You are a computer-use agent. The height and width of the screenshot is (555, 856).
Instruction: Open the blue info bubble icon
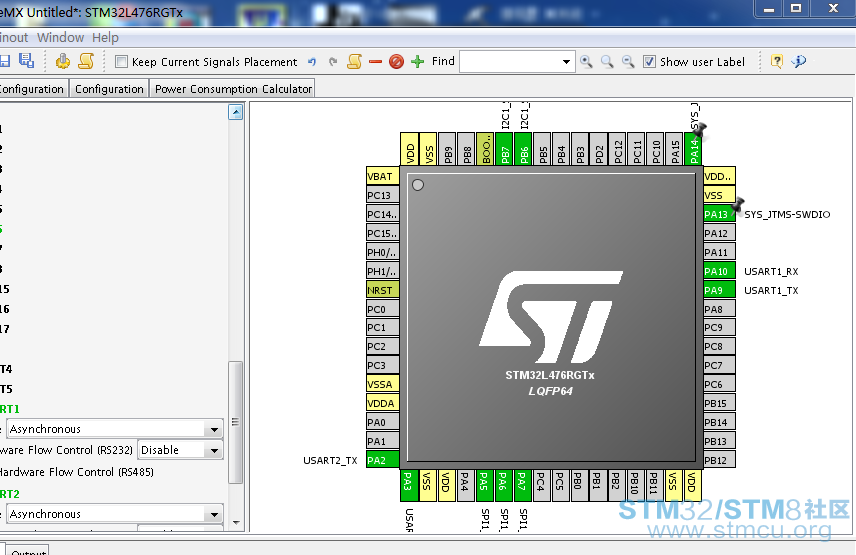799,61
